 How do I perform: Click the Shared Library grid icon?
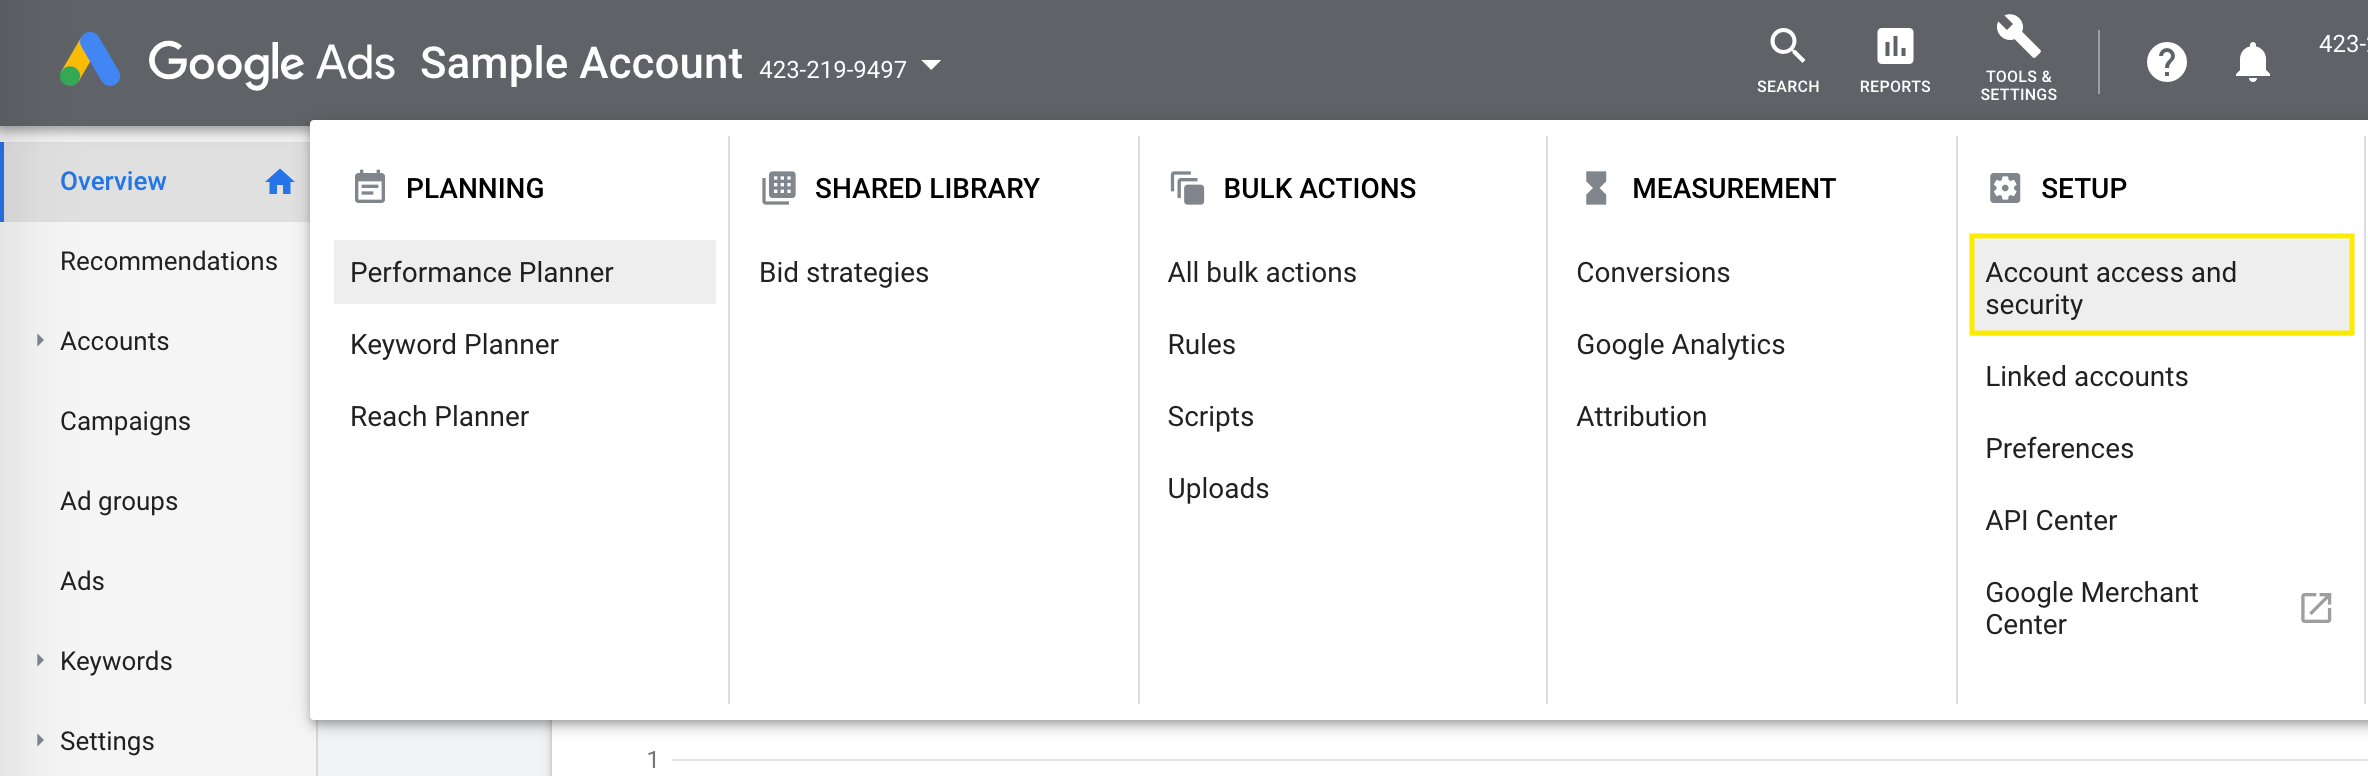tap(778, 187)
